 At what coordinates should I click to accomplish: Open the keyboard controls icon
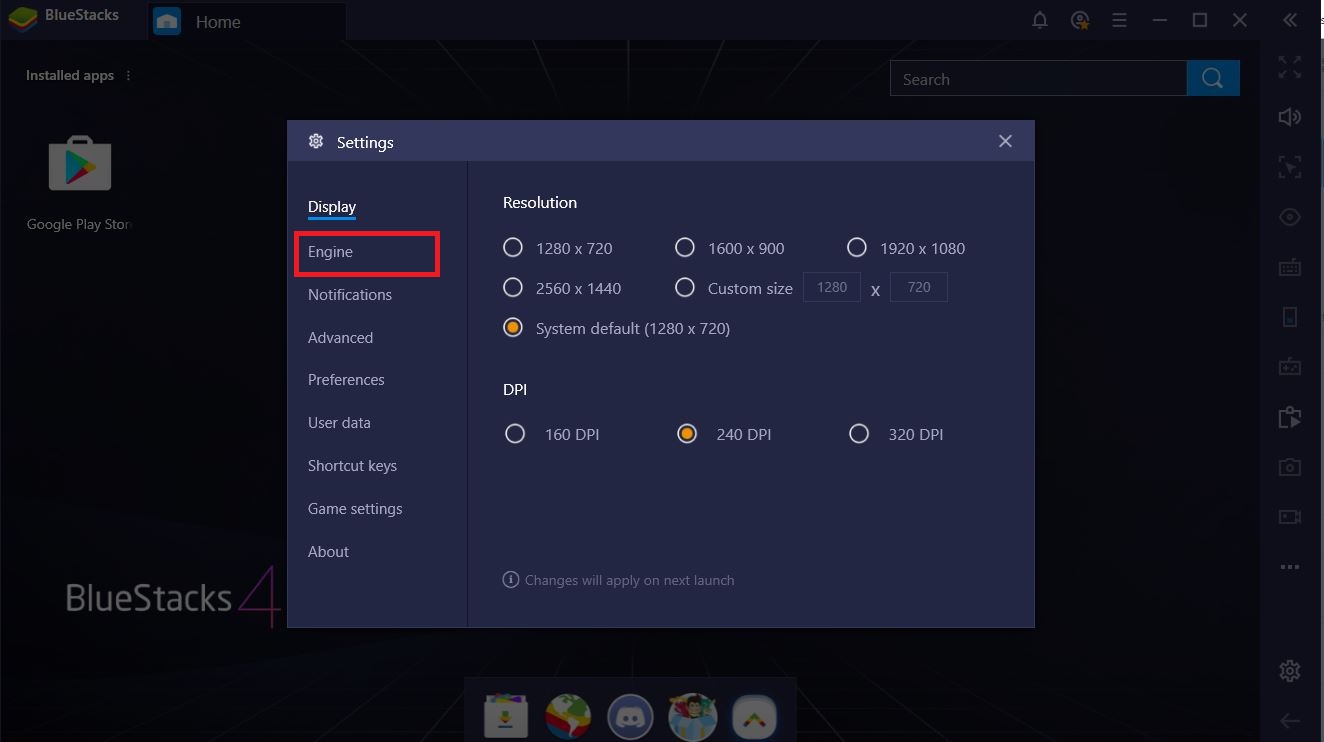click(1290, 267)
